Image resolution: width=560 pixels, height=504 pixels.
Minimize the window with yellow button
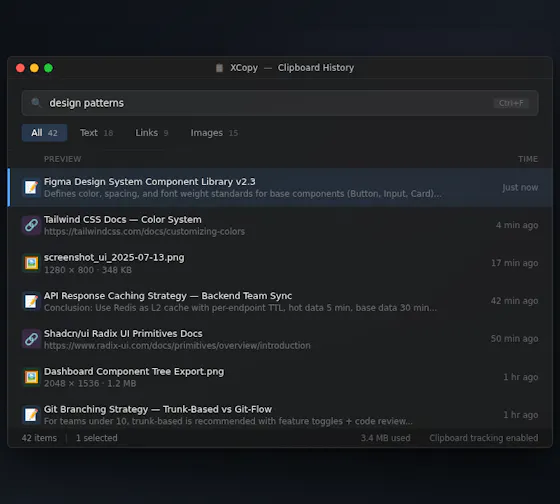pyautogui.click(x=34, y=68)
